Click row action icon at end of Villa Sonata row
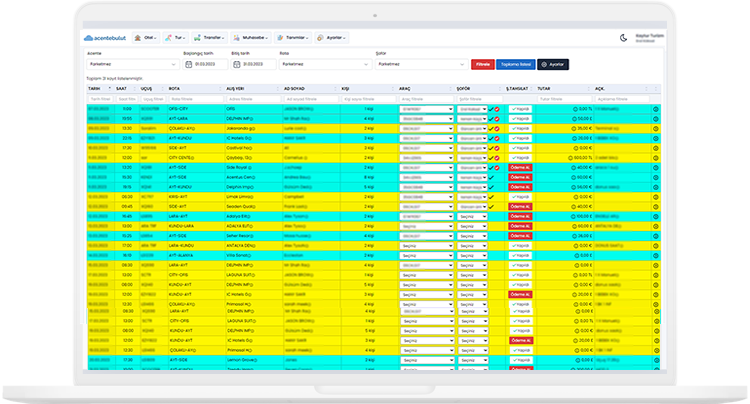 [656, 255]
